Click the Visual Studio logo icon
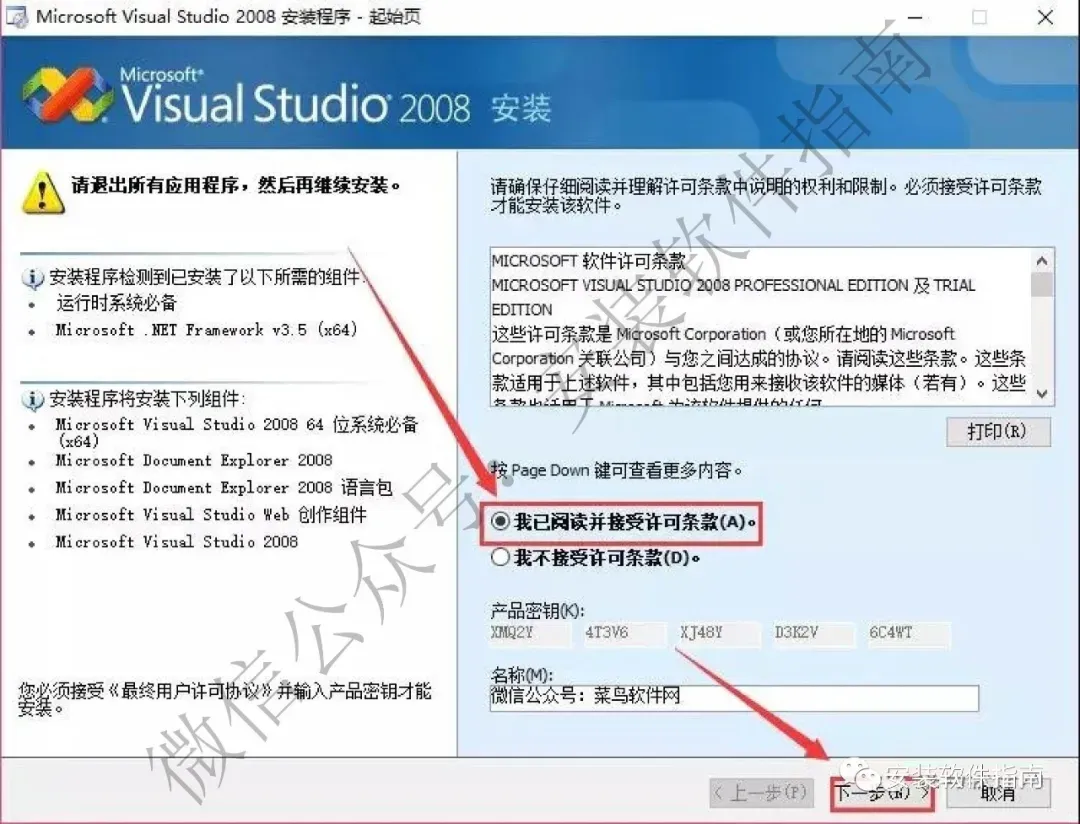 (x=68, y=95)
